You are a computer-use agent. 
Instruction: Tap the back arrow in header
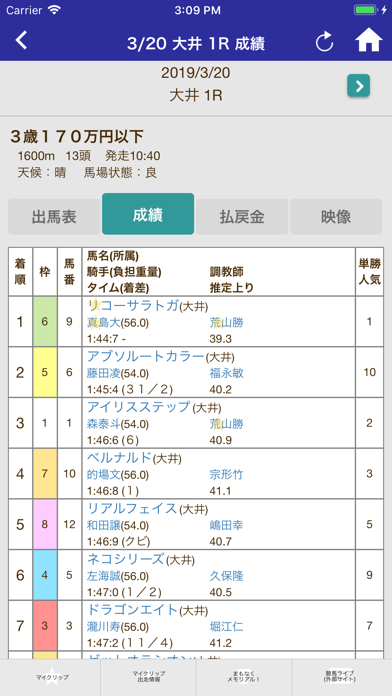click(21, 40)
